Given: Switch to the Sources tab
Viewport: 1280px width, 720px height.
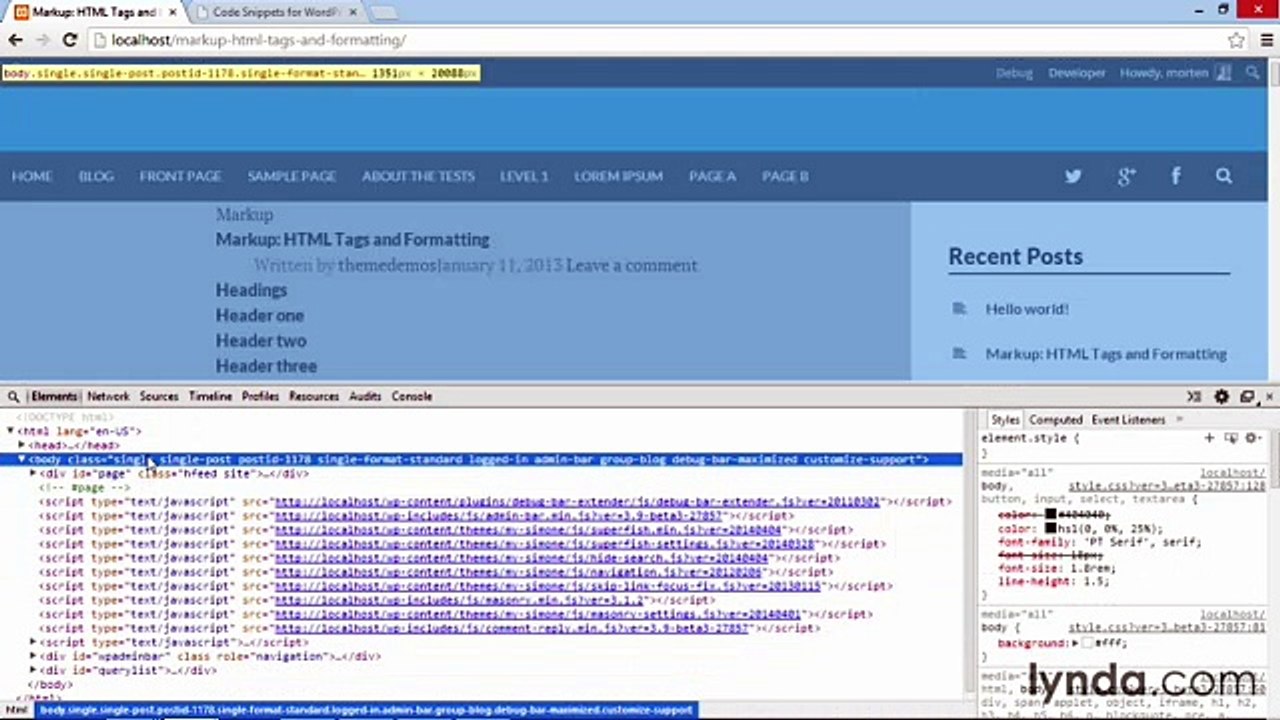Looking at the screenshot, I should pos(159,397).
